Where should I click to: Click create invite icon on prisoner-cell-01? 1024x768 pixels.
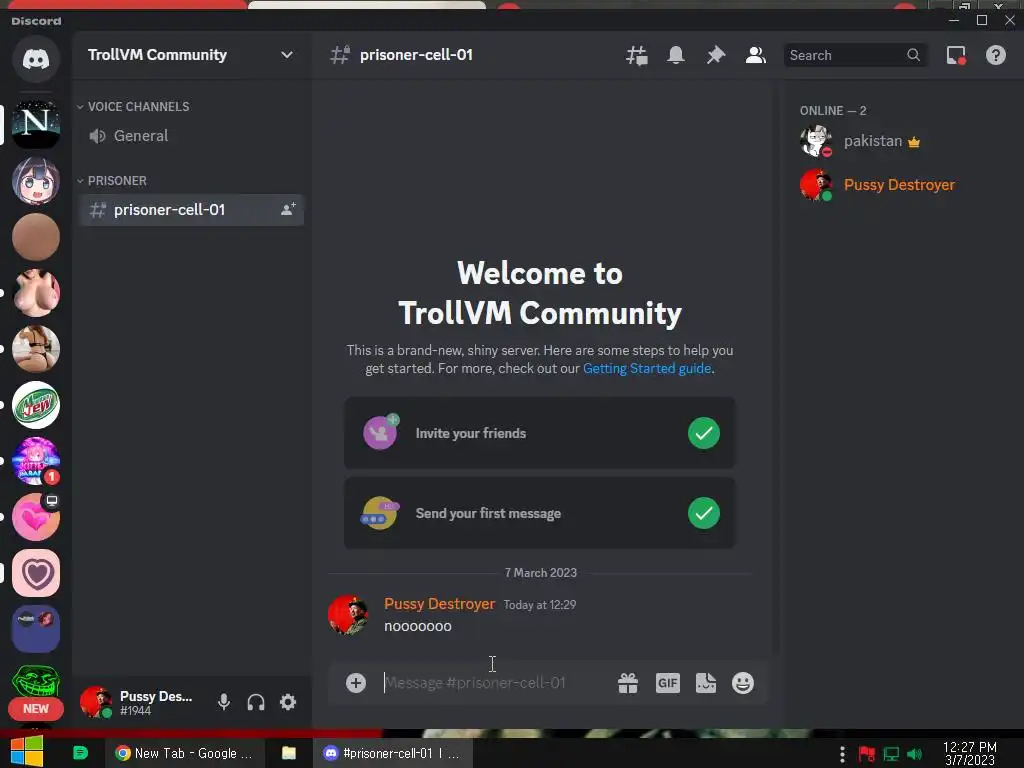click(x=288, y=210)
